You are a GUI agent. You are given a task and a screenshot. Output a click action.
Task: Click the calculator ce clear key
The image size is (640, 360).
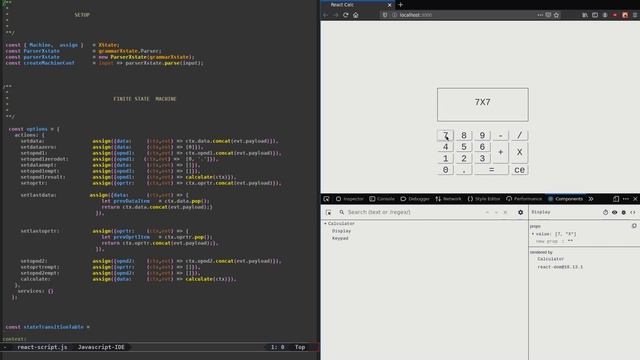click(x=519, y=170)
